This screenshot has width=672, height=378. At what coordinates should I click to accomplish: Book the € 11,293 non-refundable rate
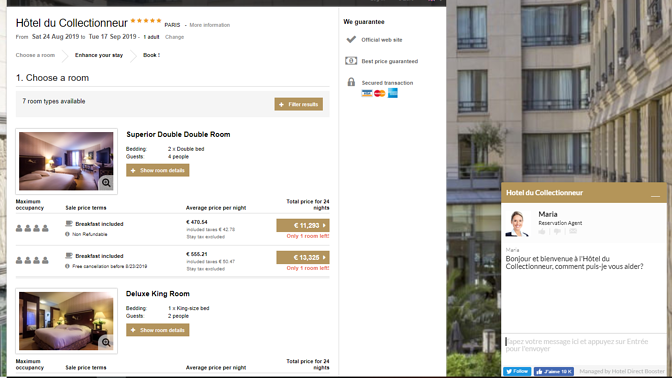[303, 225]
